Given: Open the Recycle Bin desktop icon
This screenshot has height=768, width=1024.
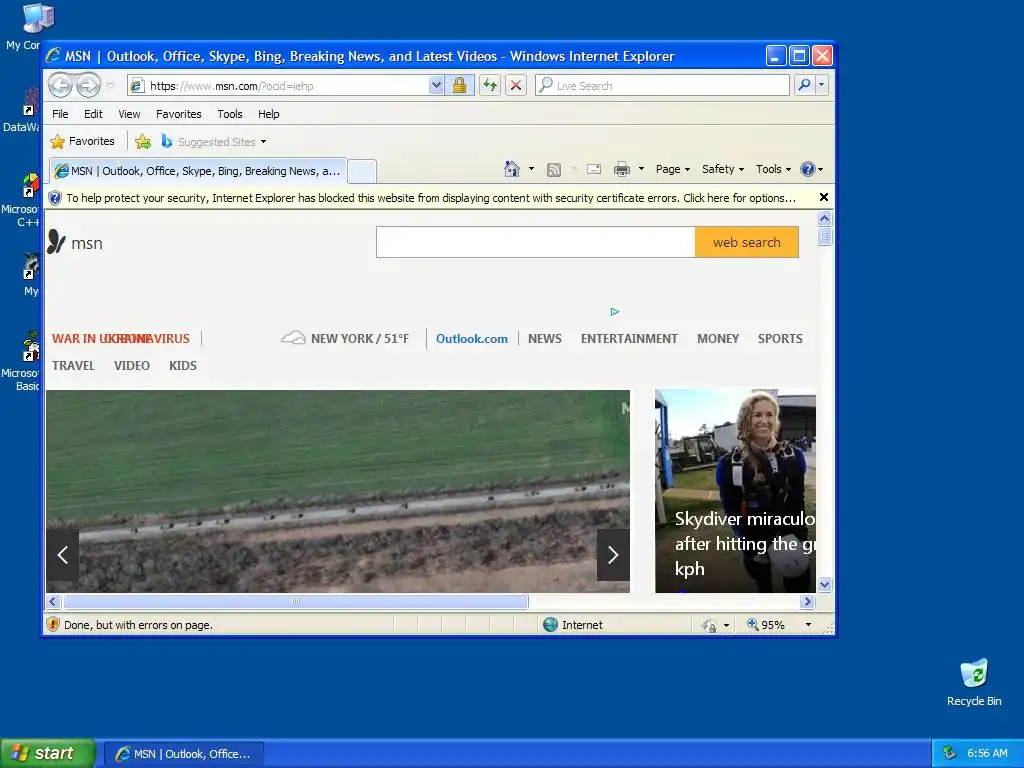Looking at the screenshot, I should pyautogui.click(x=974, y=682).
